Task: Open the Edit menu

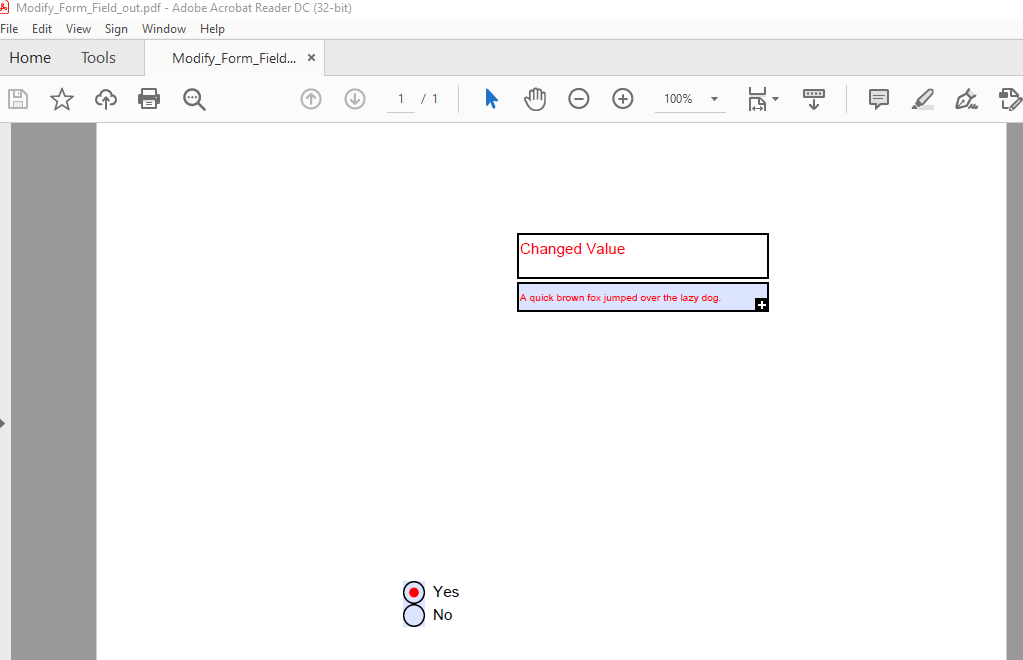Action: tap(41, 28)
